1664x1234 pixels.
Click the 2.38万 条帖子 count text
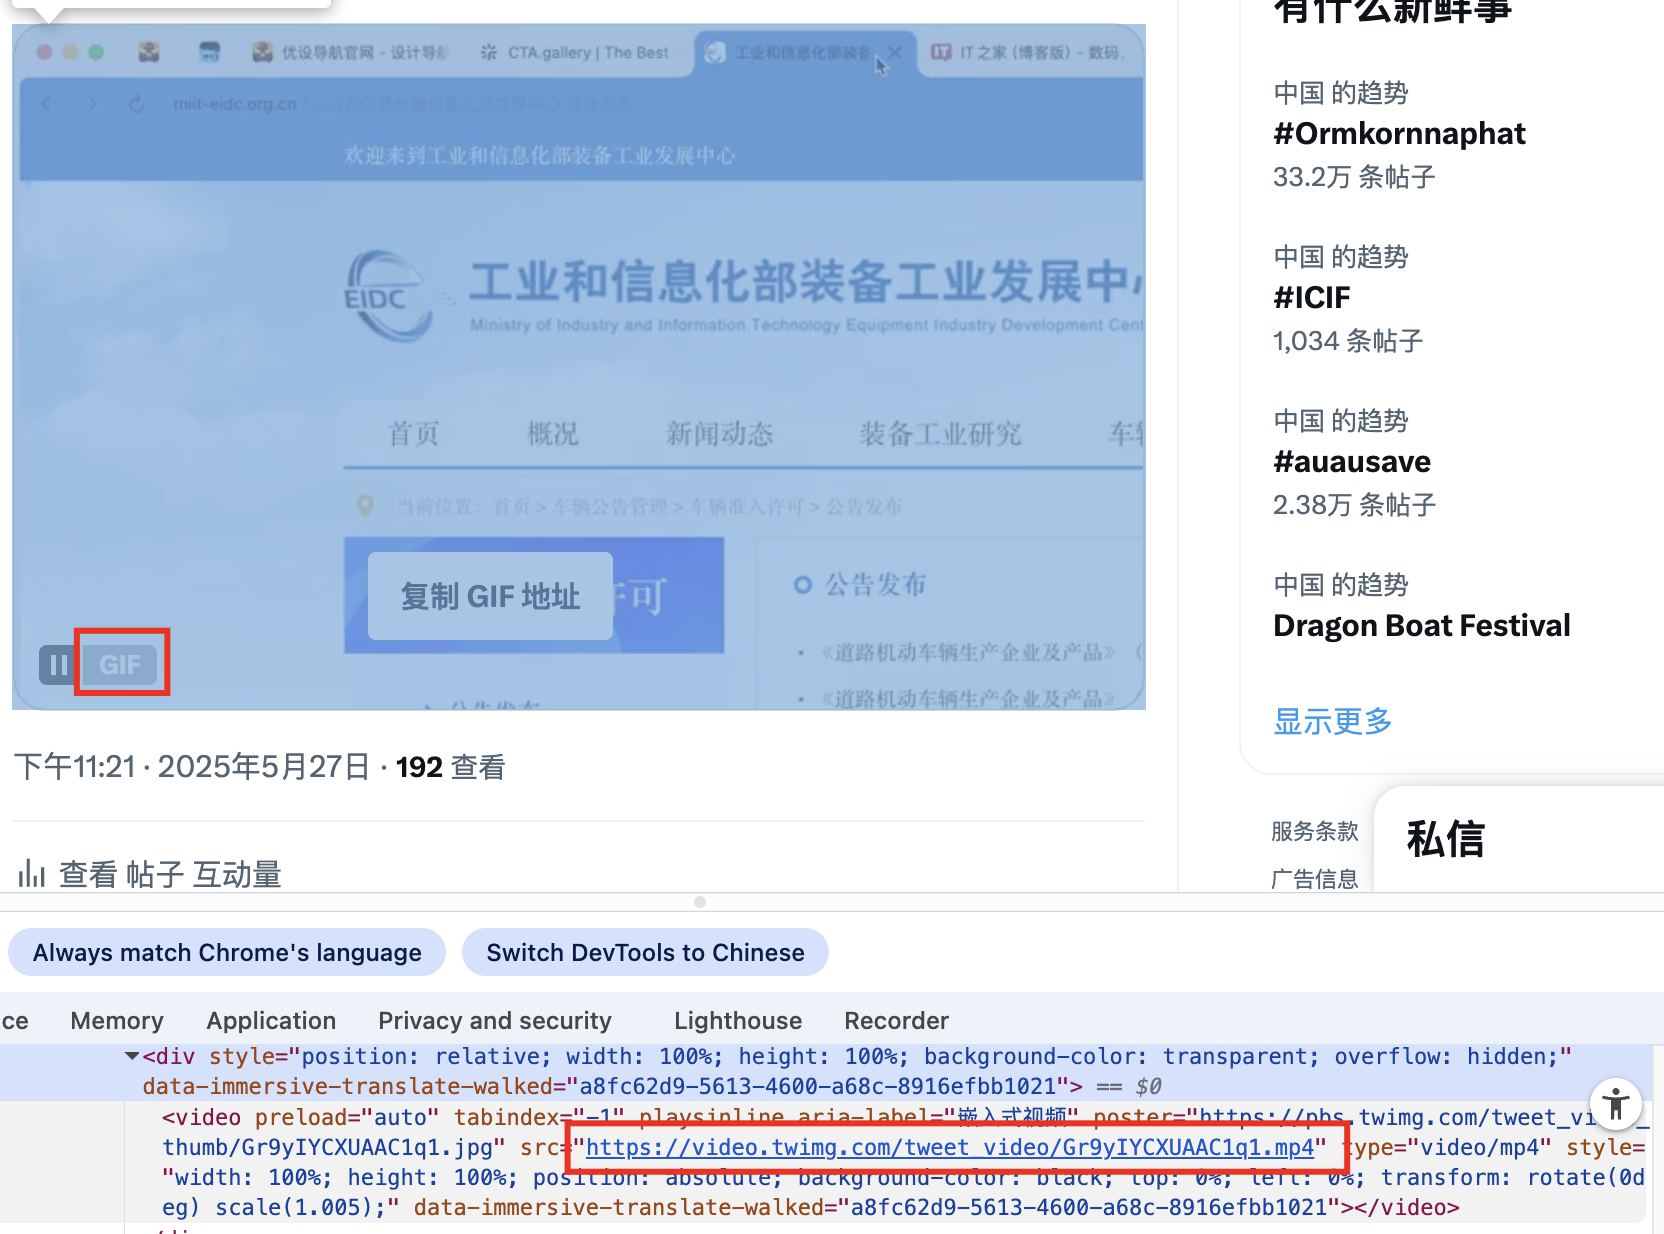pyautogui.click(x=1354, y=506)
